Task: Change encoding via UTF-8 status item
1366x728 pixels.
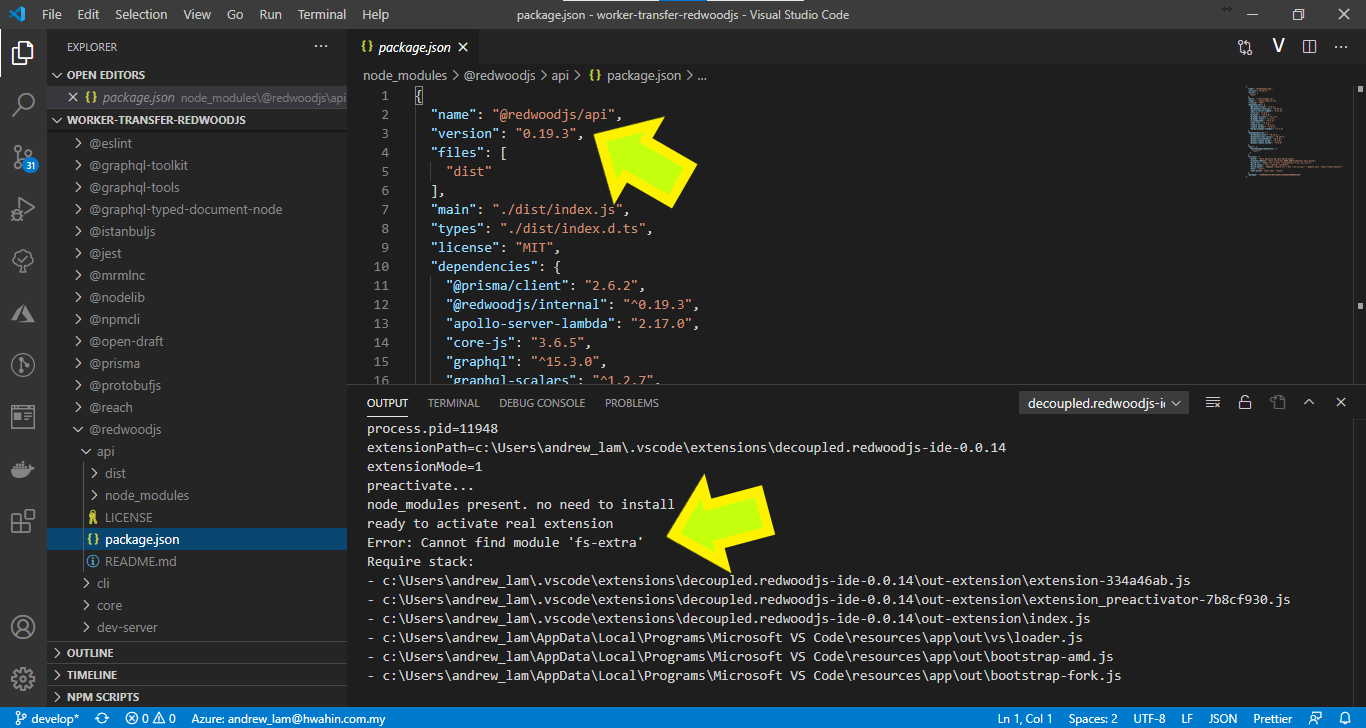Action: 1150,718
